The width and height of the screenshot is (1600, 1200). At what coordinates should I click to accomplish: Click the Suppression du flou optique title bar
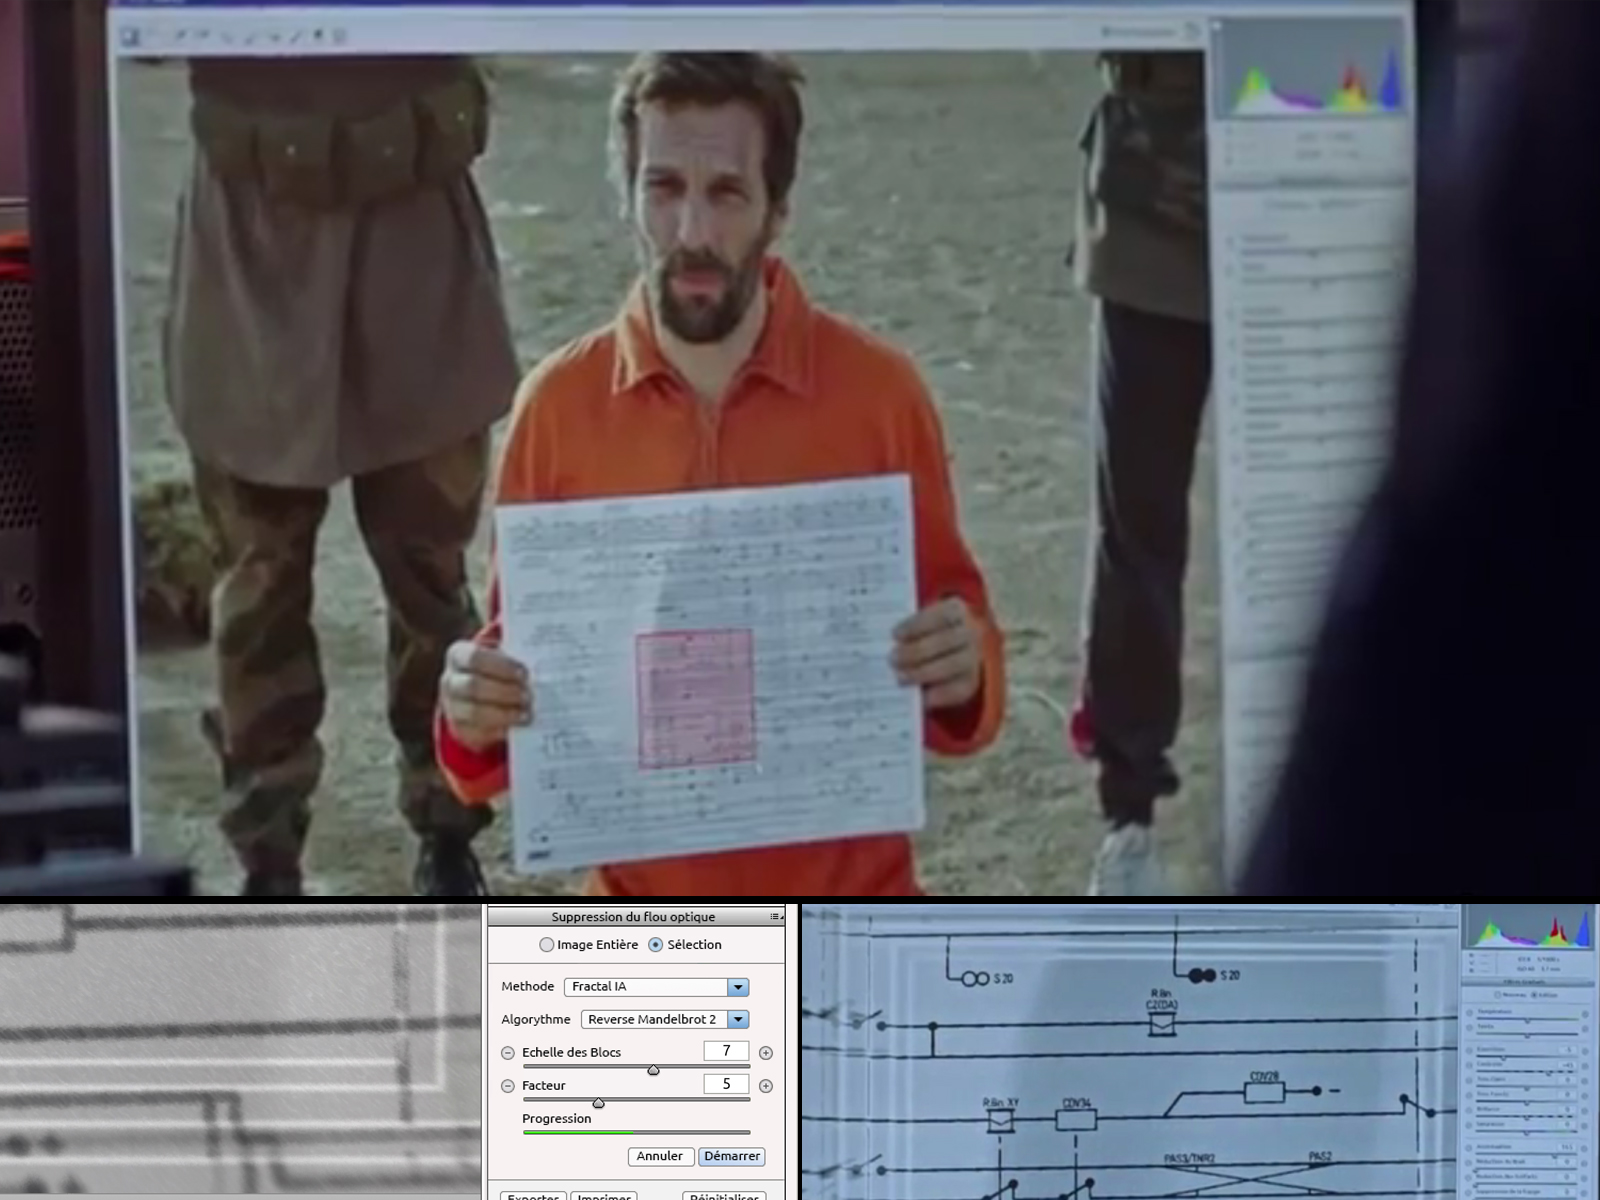tap(634, 917)
